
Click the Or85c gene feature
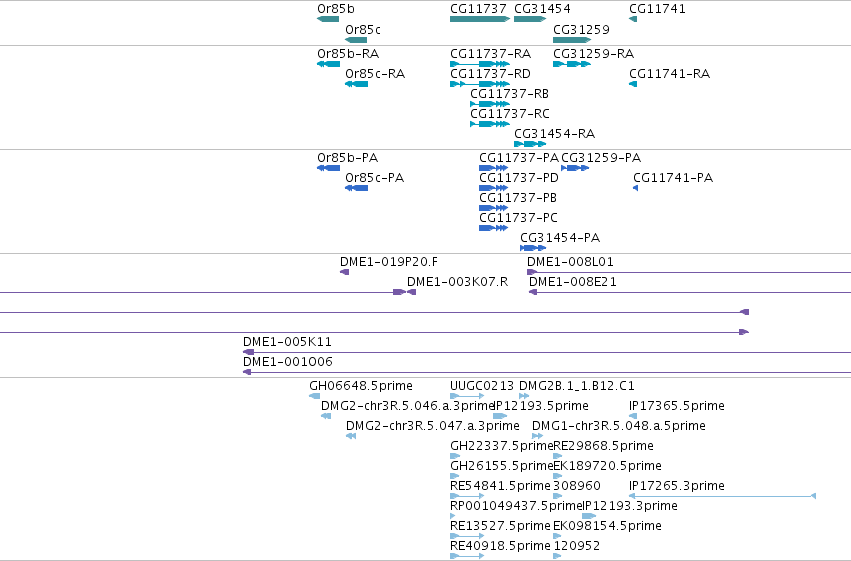[x=356, y=40]
